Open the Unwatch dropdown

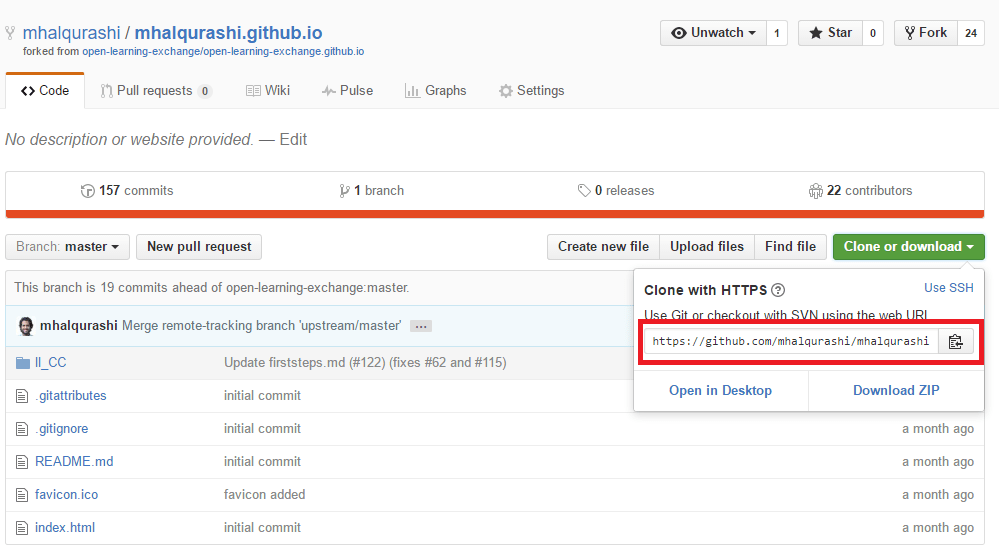(x=713, y=33)
